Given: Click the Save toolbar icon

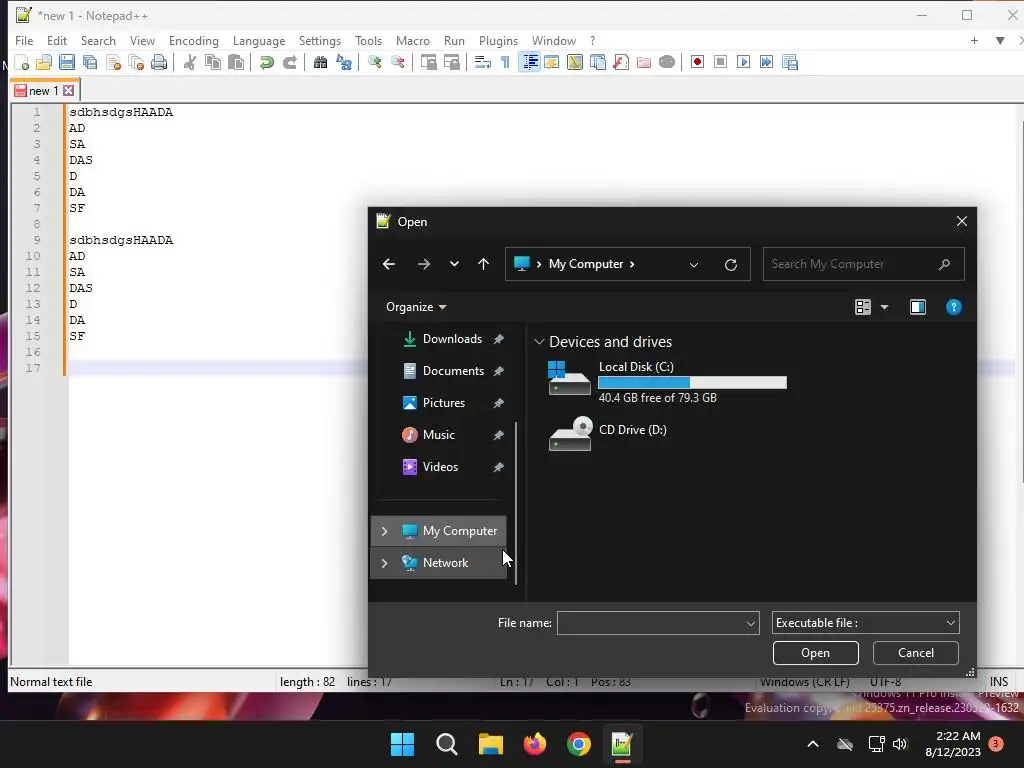Looking at the screenshot, I should click(x=67, y=63).
